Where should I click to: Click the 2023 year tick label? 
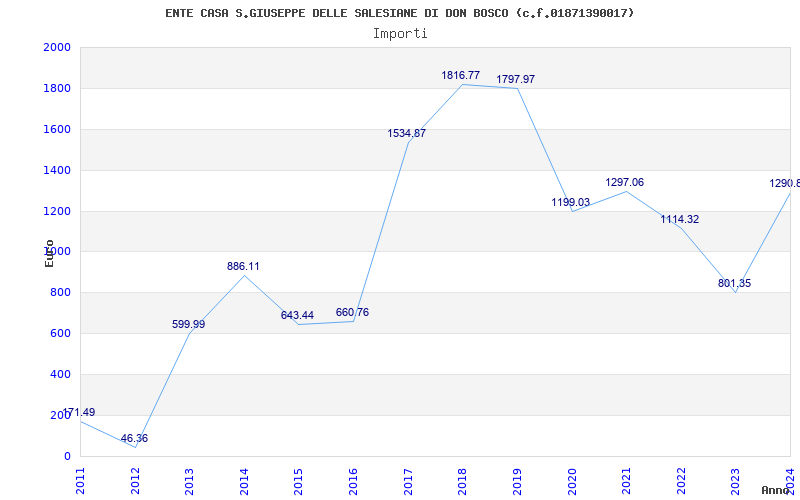[736, 481]
